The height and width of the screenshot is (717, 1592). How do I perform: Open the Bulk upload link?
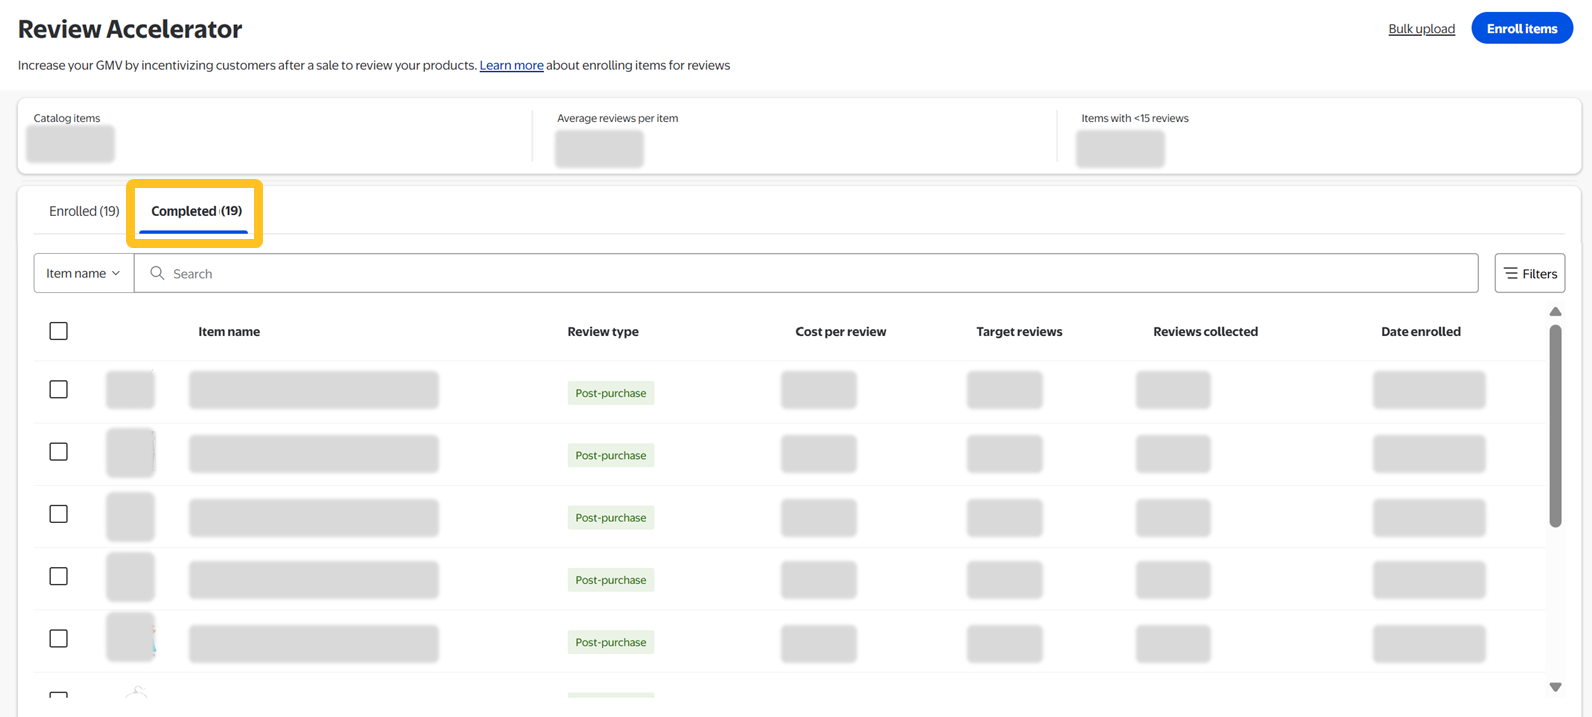point(1421,29)
